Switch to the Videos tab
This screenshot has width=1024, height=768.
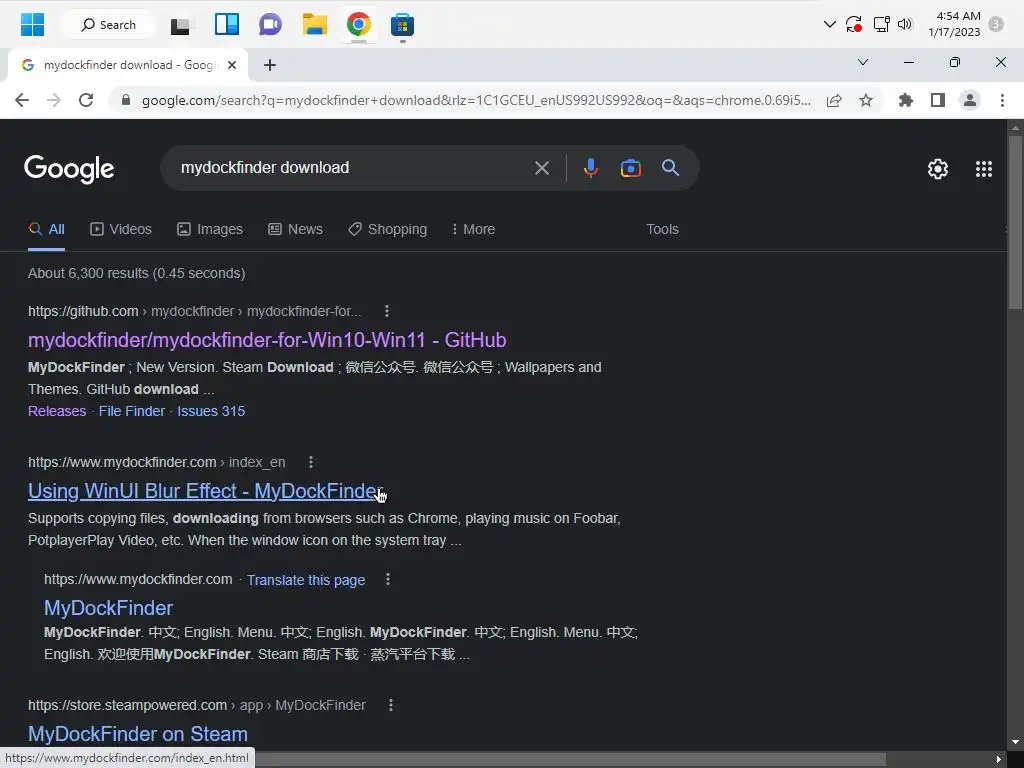pyautogui.click(x=121, y=229)
